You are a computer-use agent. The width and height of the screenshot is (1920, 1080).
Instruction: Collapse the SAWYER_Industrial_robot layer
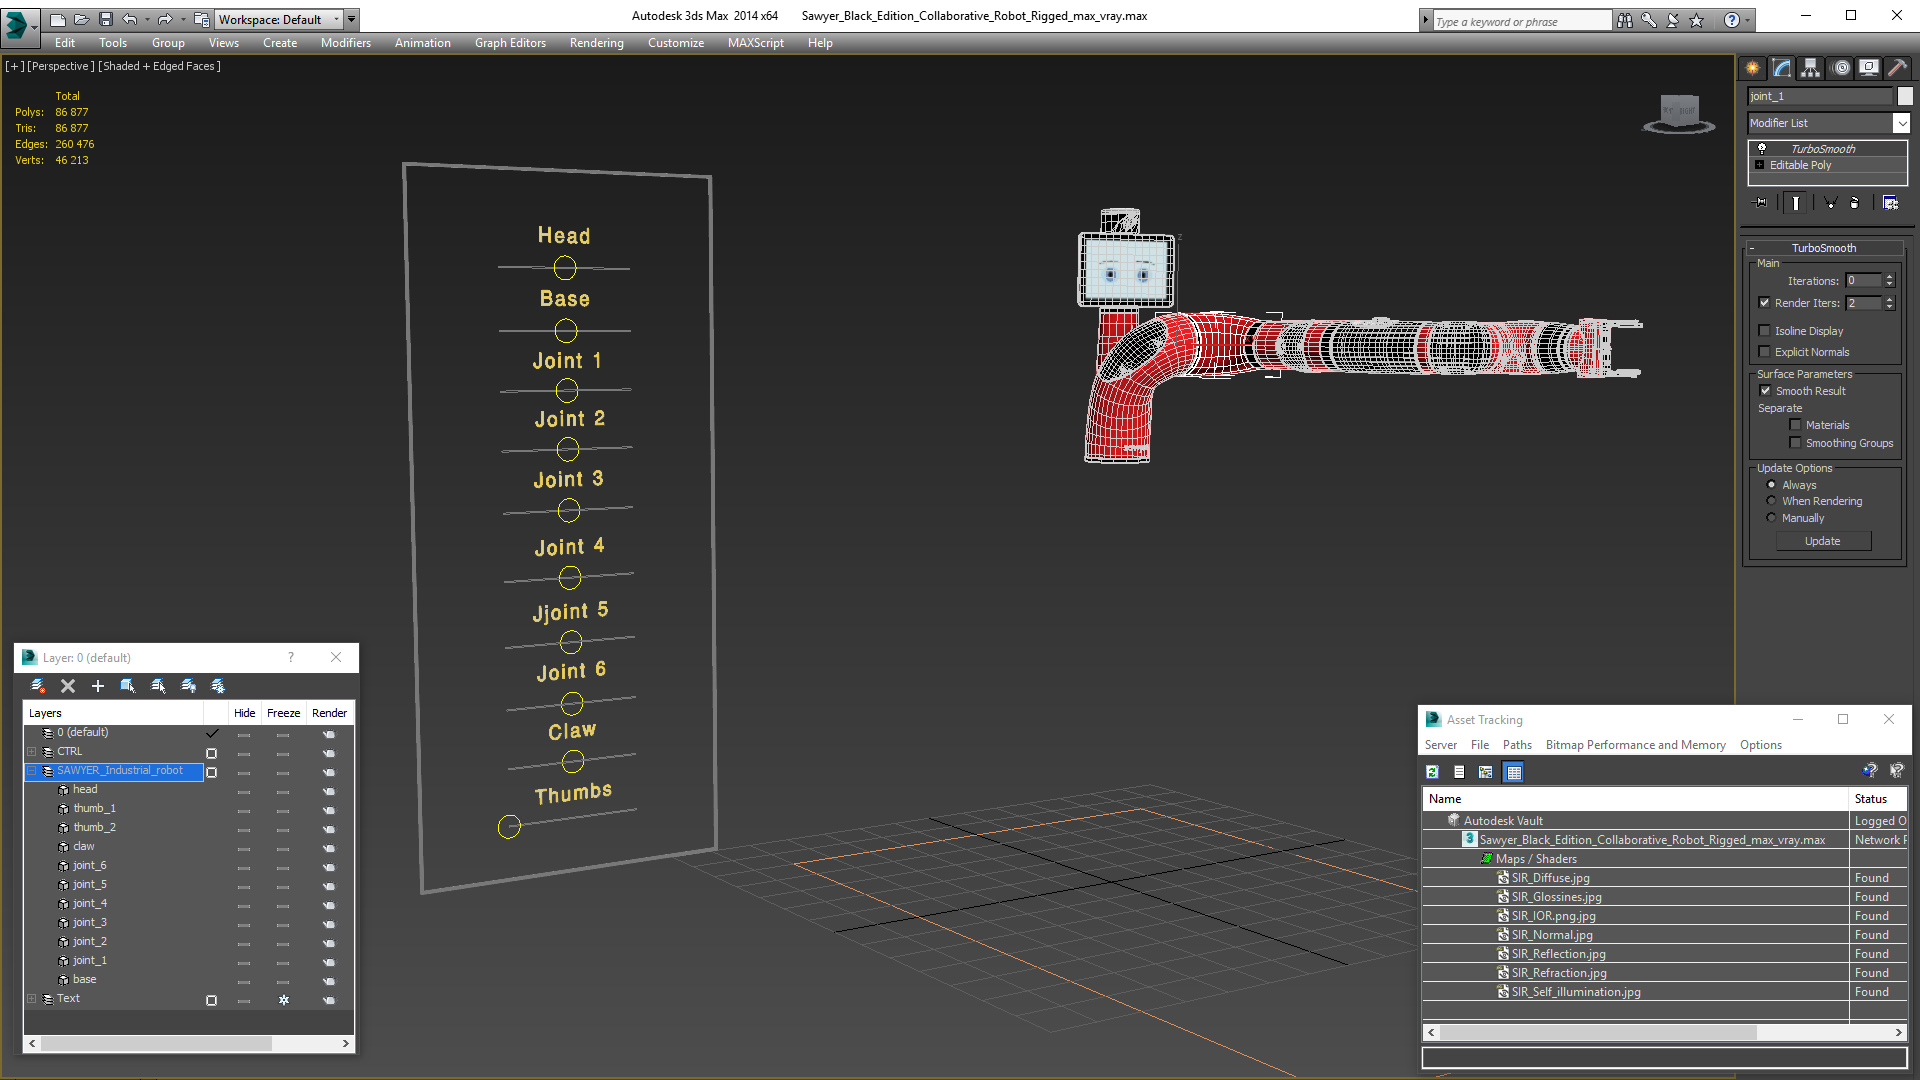click(x=31, y=771)
